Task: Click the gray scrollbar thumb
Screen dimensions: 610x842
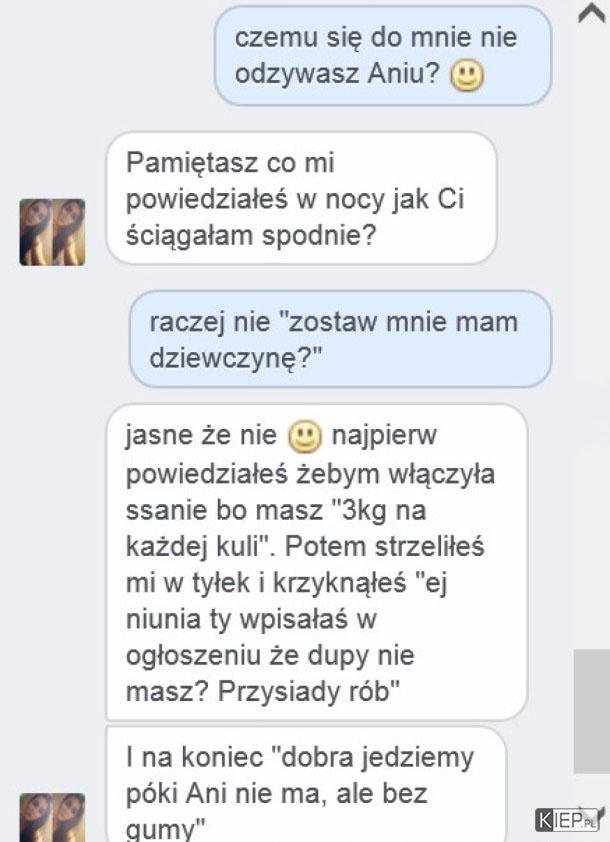Action: click(592, 711)
